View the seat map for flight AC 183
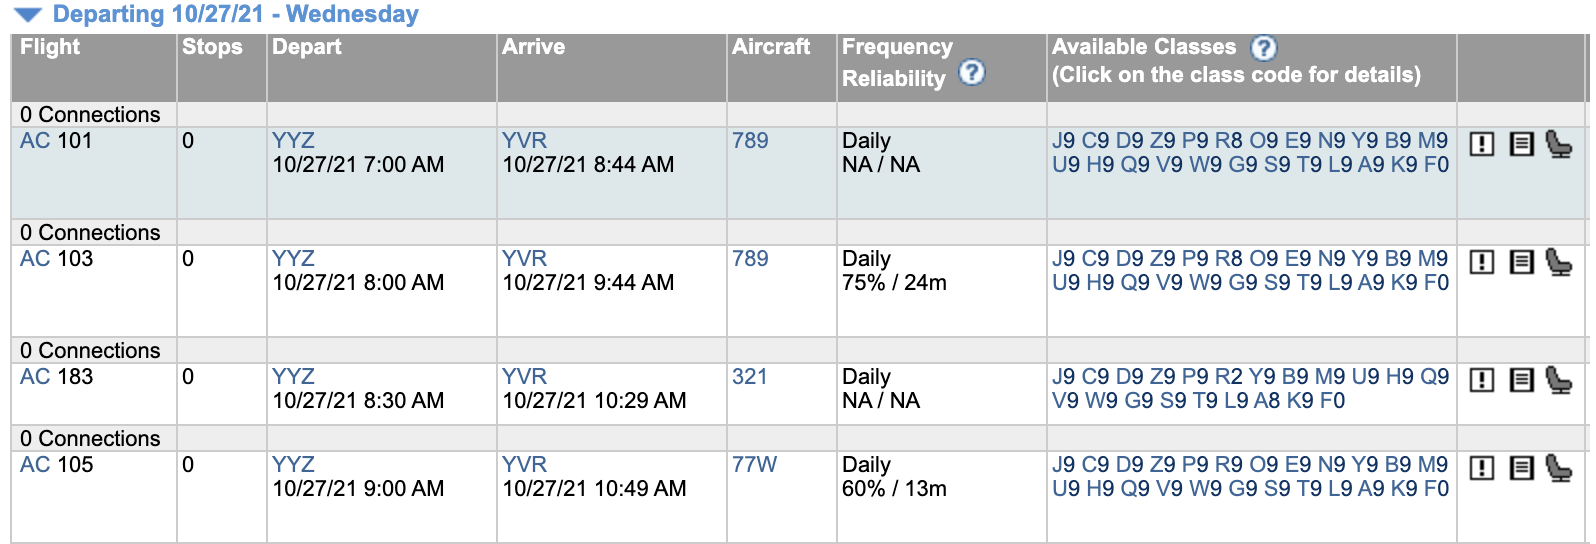The height and width of the screenshot is (544, 1596). coord(1558,380)
